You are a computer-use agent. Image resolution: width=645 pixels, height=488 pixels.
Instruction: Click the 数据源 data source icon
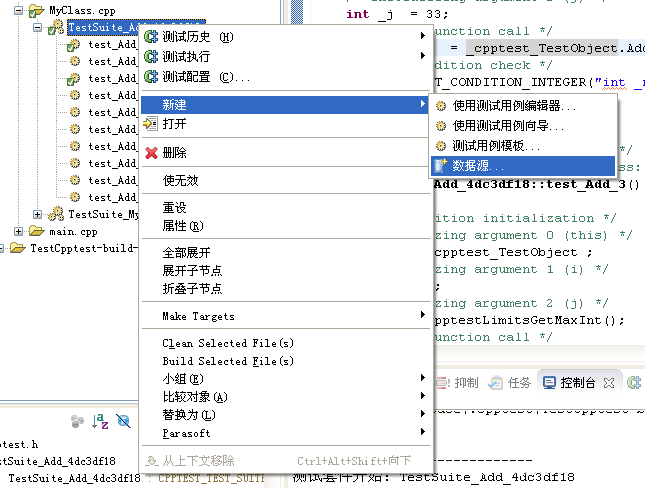(441, 165)
